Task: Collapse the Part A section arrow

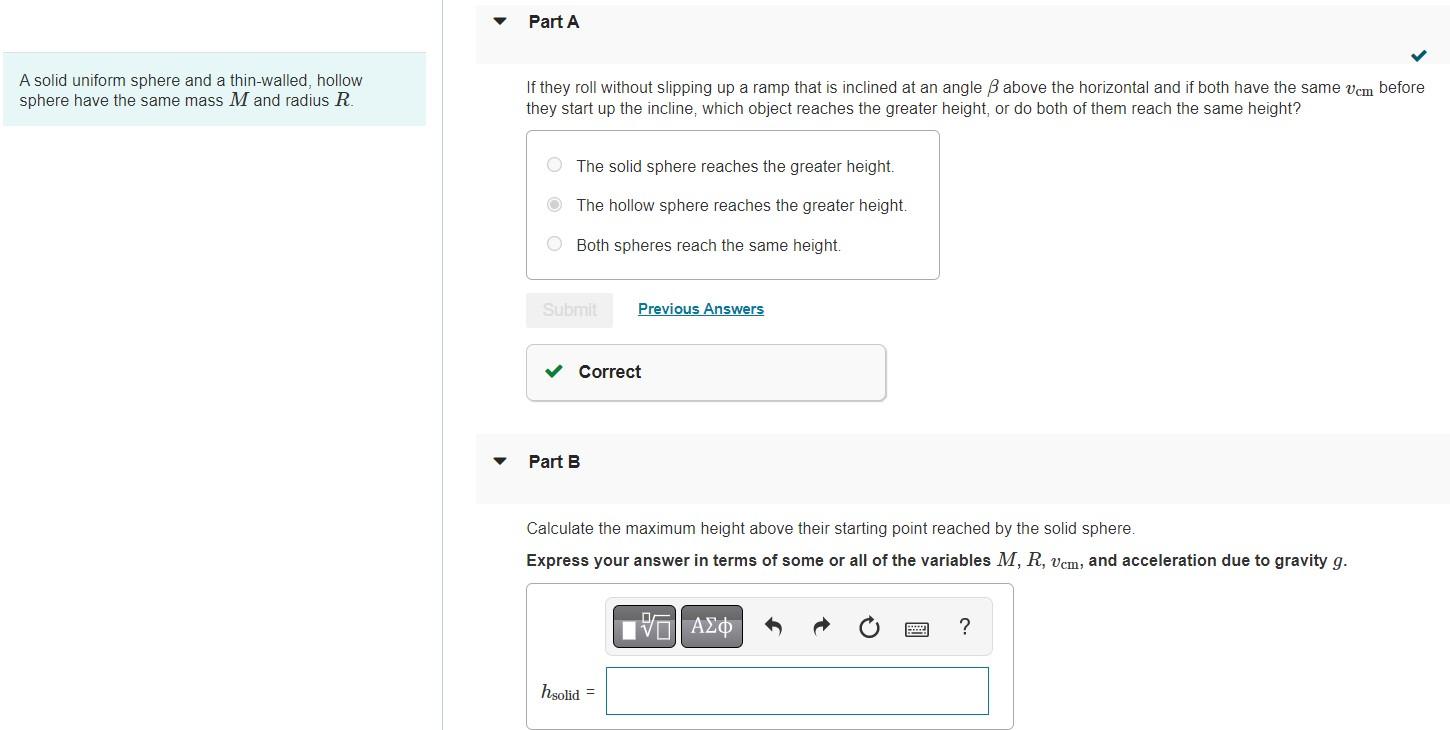Action: (x=500, y=21)
